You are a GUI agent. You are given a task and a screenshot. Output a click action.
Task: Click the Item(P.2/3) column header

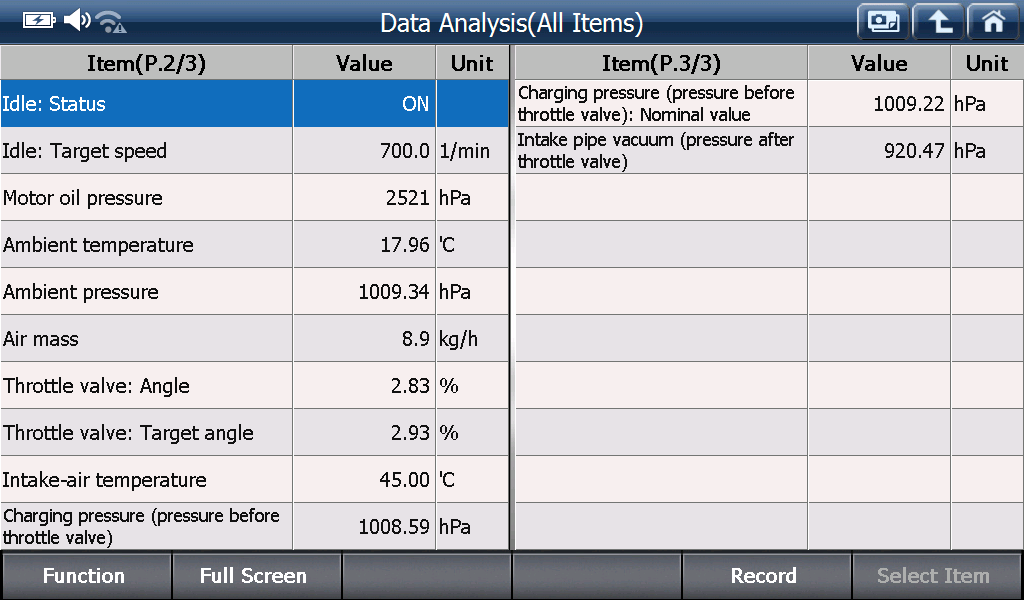coord(146,63)
